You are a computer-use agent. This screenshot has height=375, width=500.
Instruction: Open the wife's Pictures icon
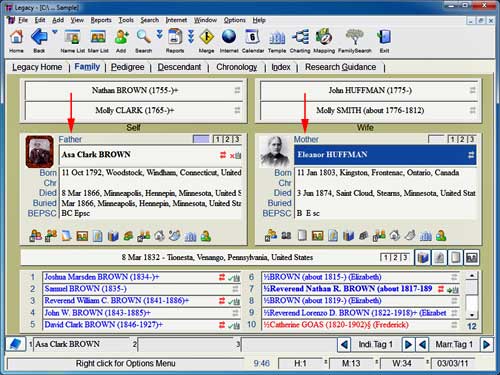[317, 236]
